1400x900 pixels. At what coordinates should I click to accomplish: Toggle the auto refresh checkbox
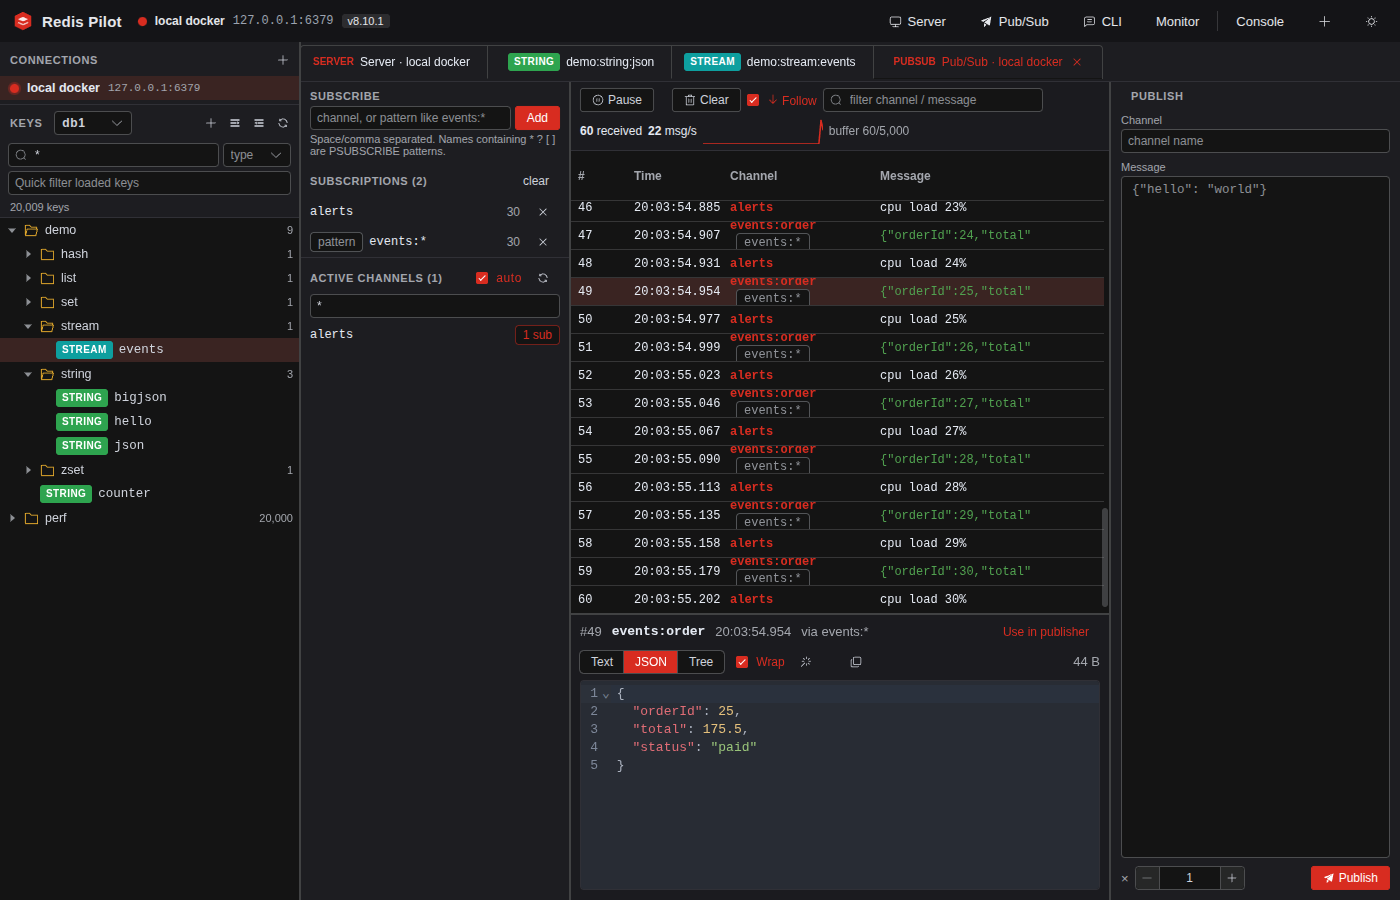[x=482, y=278]
